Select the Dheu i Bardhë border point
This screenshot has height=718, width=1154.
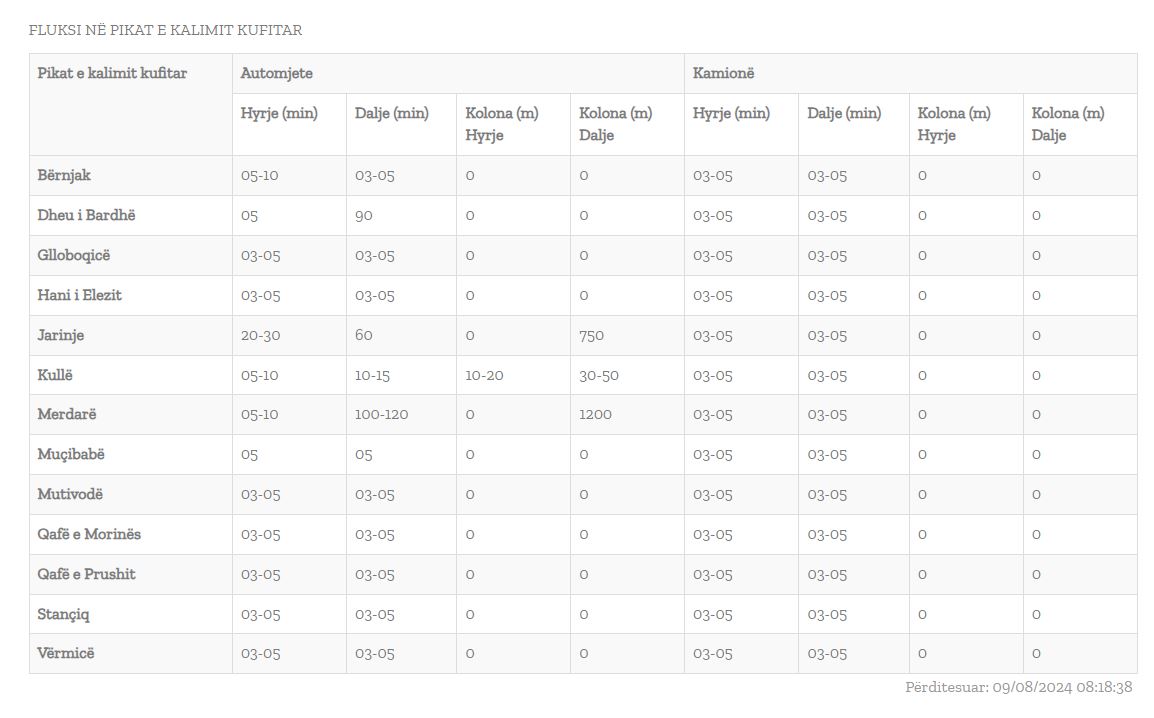(x=86, y=215)
